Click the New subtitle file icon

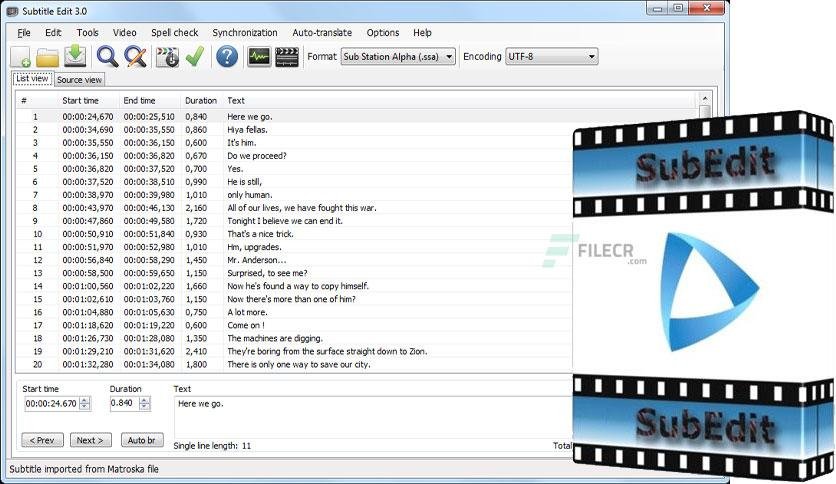click(x=21, y=57)
